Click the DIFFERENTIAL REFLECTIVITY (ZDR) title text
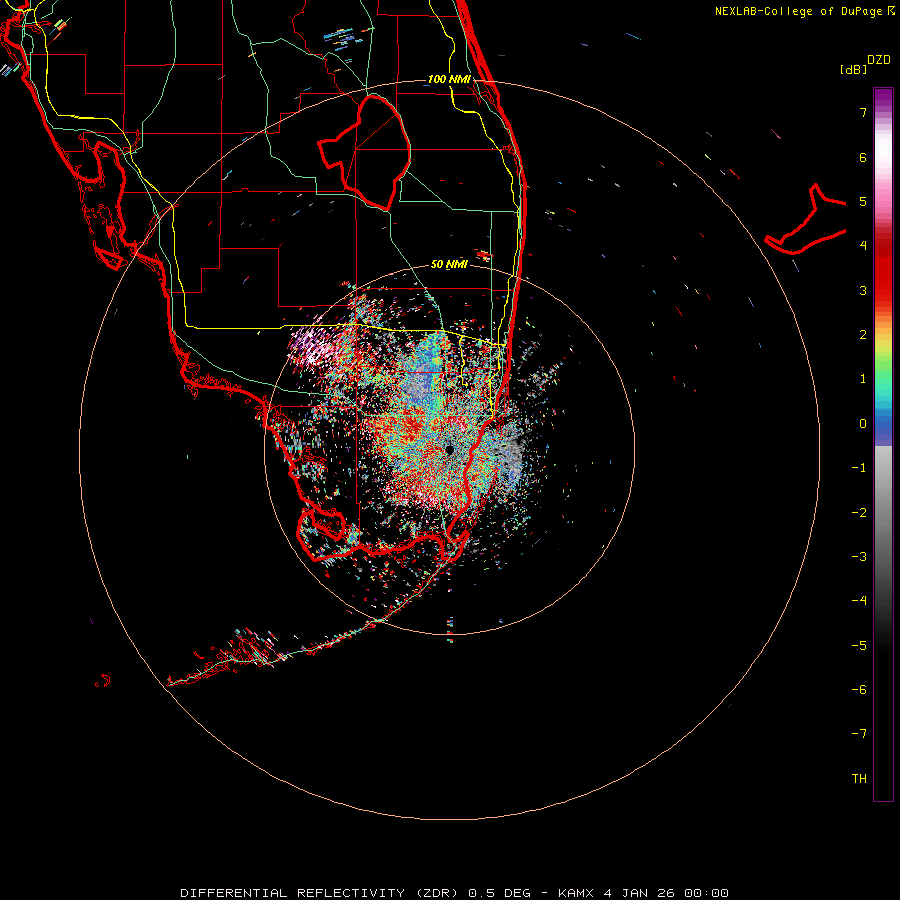 point(320,893)
